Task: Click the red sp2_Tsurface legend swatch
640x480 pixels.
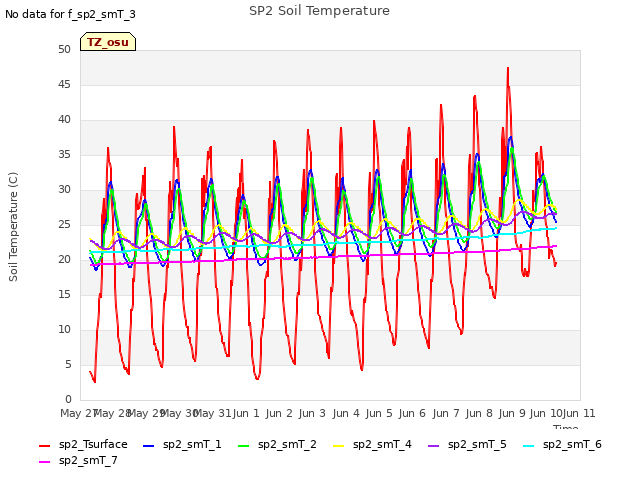Action: pos(44,446)
